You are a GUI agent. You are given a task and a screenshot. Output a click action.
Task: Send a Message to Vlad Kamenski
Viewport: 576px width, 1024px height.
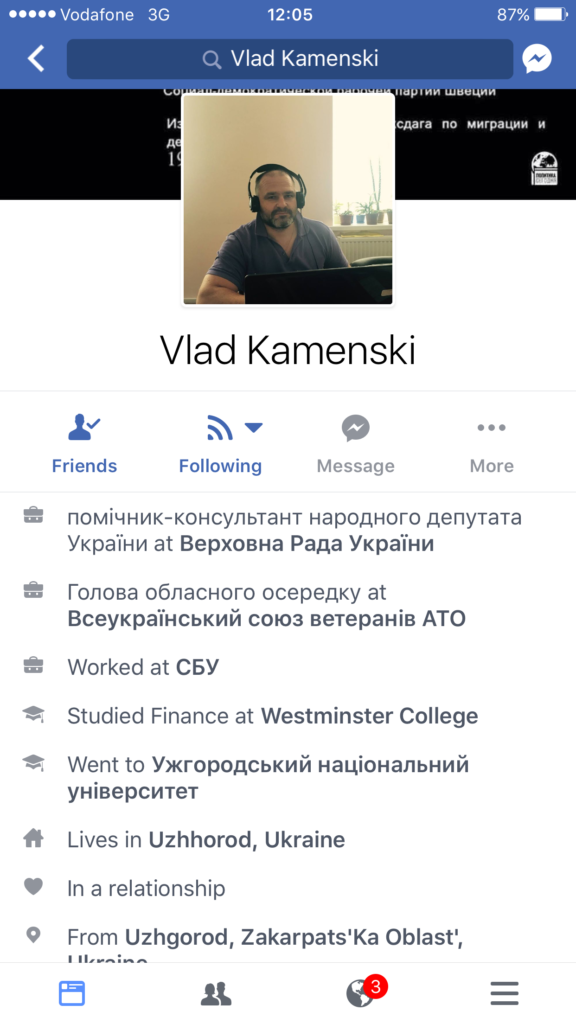355,445
